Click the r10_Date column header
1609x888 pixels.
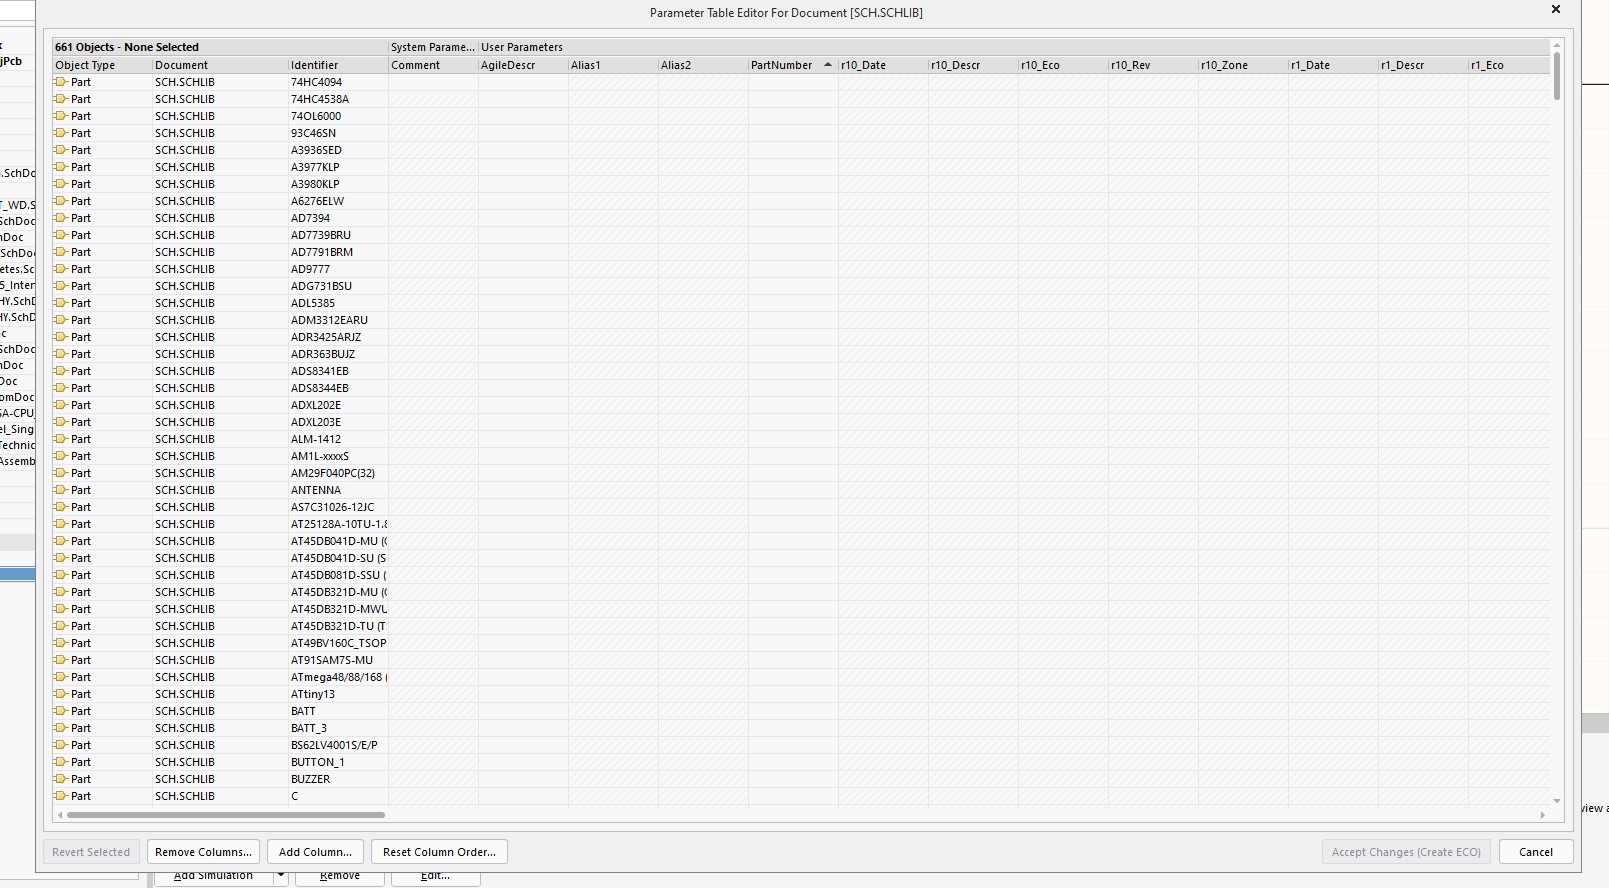coord(883,65)
